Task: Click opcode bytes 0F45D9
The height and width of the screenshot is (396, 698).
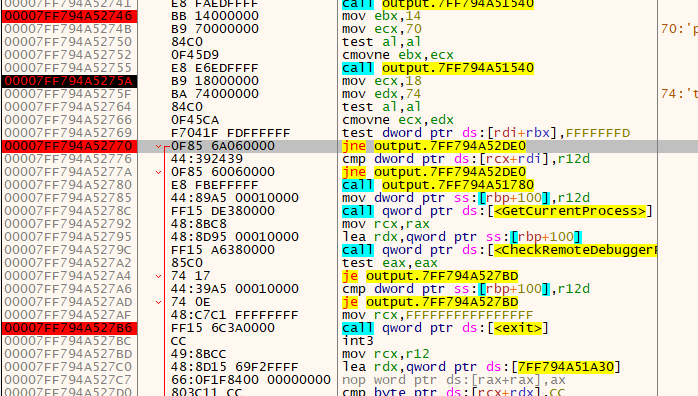Action: [x=195, y=55]
